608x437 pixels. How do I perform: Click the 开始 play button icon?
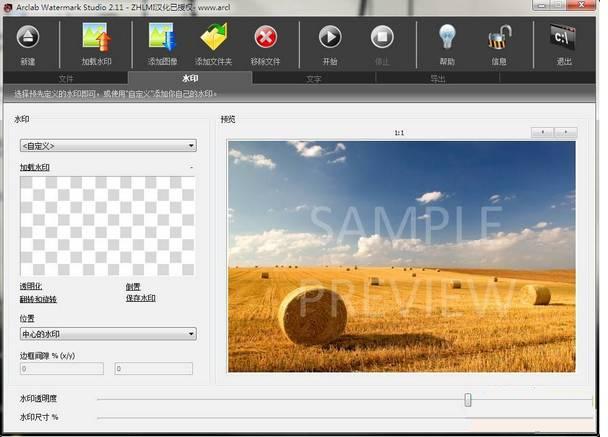coord(330,37)
